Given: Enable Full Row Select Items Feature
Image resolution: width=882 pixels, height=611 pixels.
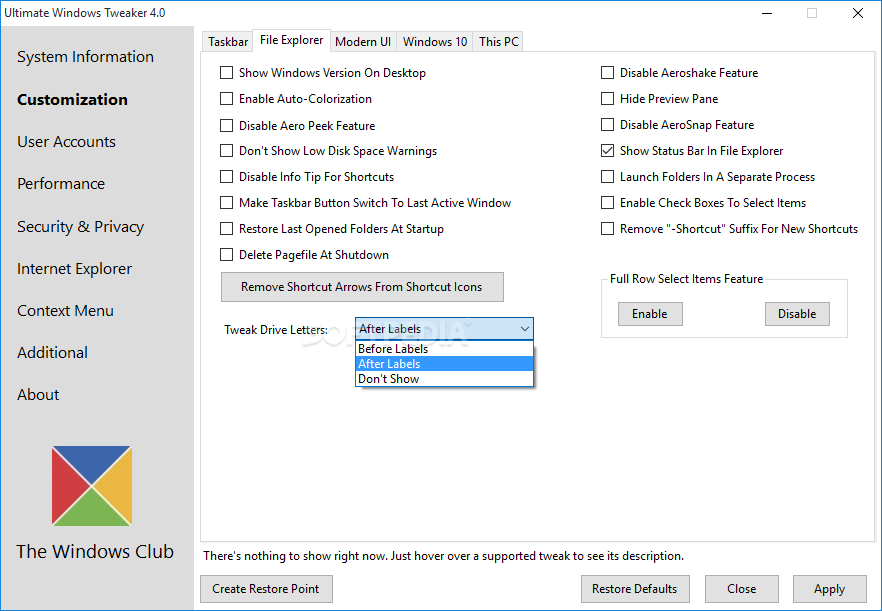Looking at the screenshot, I should pos(650,314).
